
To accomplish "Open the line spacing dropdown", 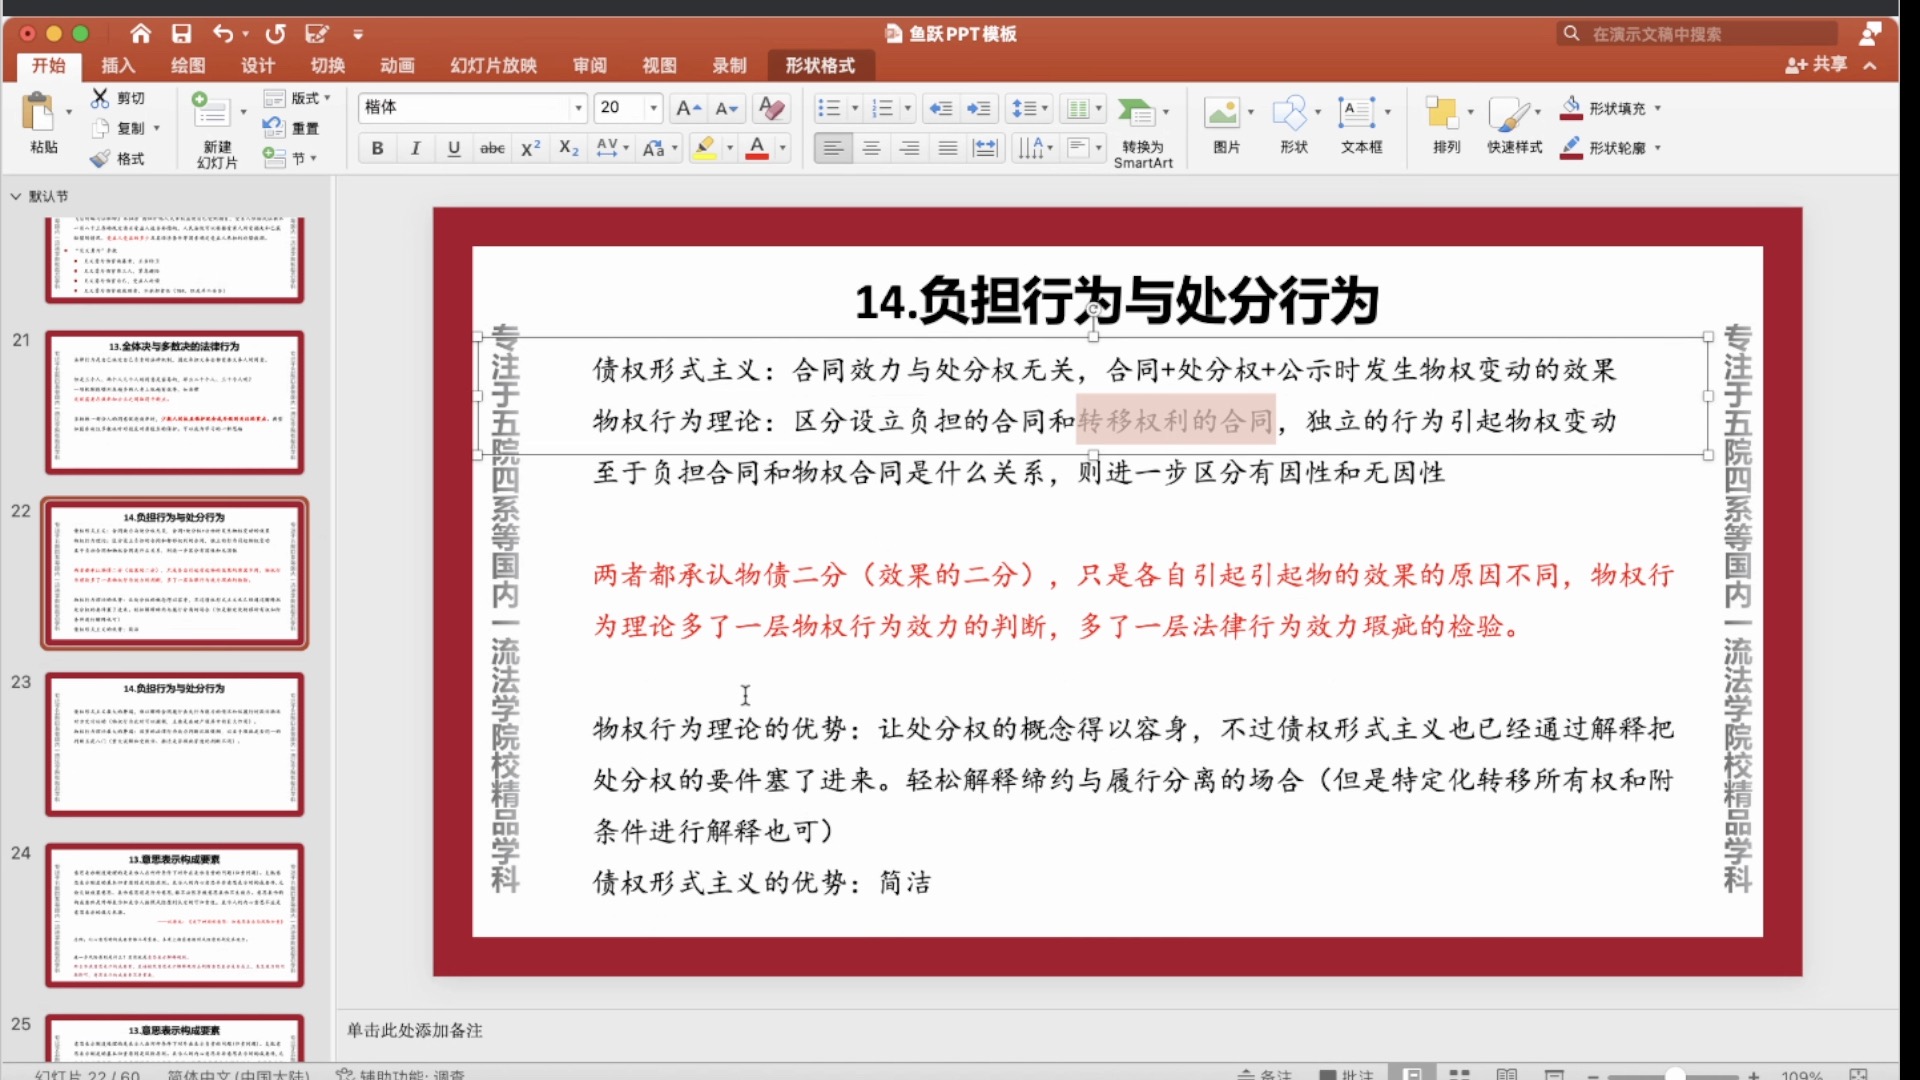I will click(x=1030, y=108).
